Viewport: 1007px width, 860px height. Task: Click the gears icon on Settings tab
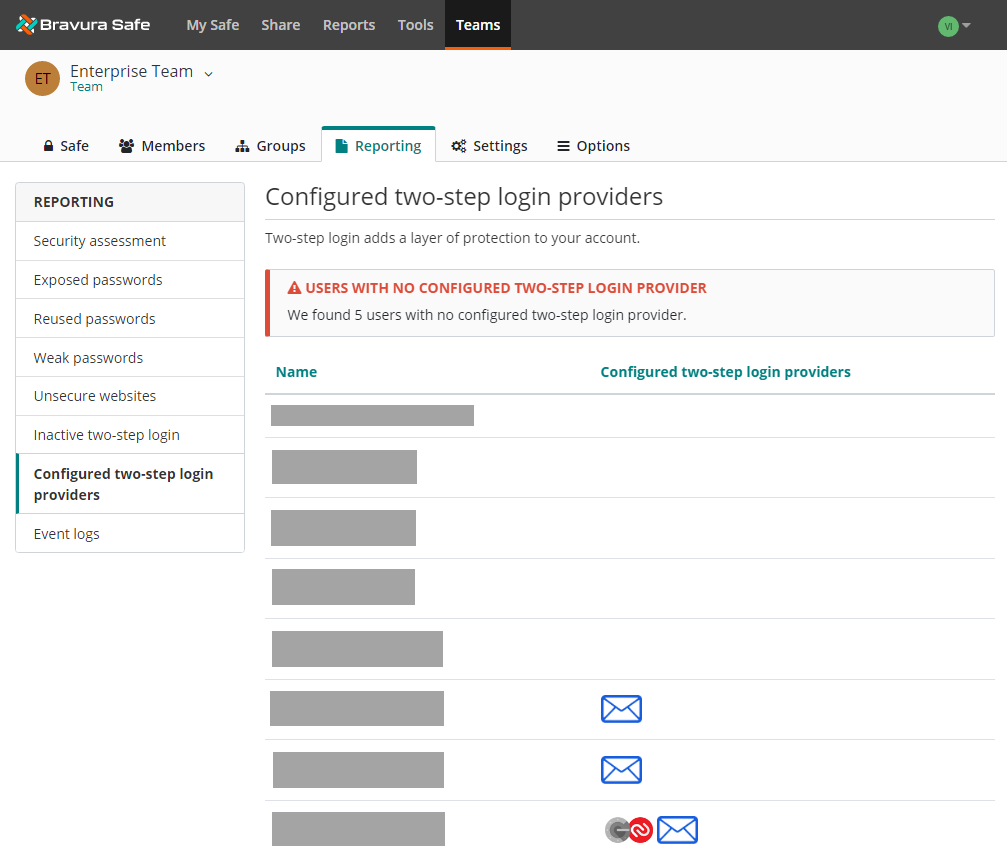coord(459,146)
